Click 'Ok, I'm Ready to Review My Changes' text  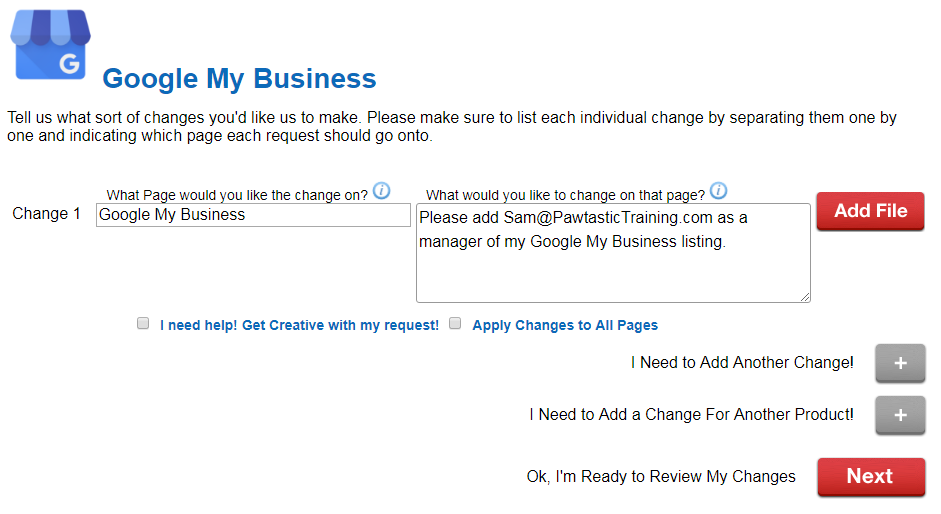(661, 477)
